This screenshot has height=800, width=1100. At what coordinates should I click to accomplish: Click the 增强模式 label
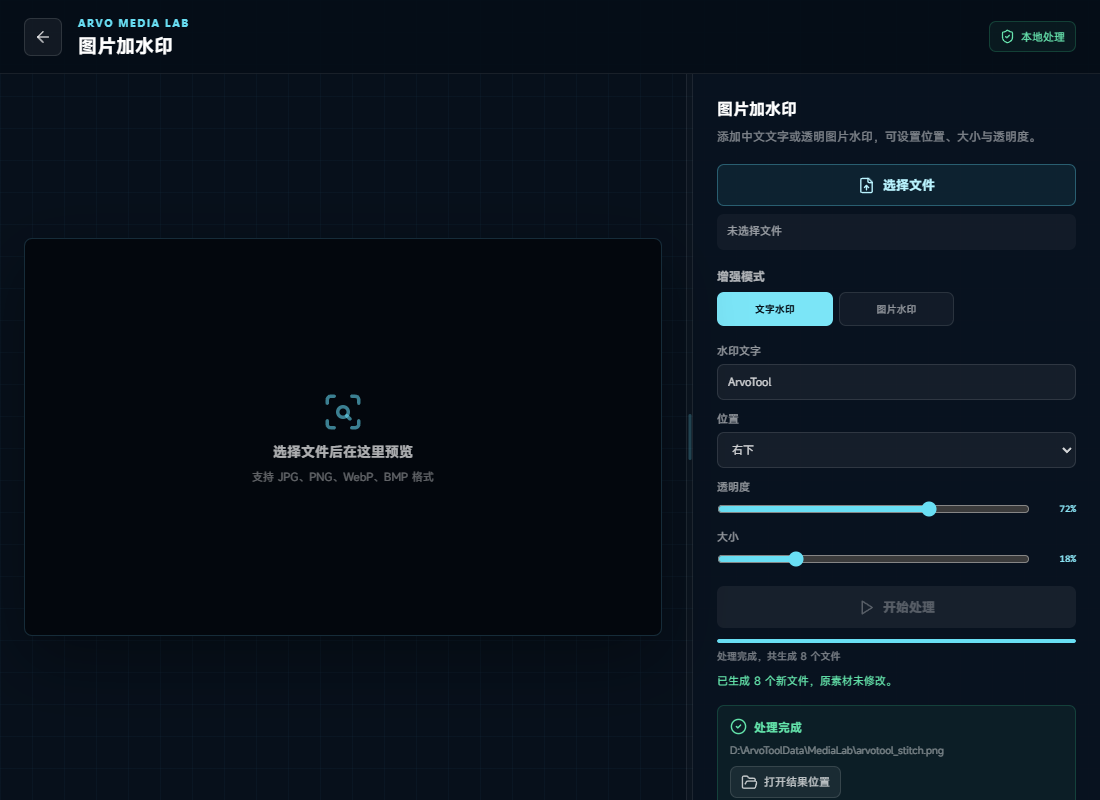(x=740, y=276)
